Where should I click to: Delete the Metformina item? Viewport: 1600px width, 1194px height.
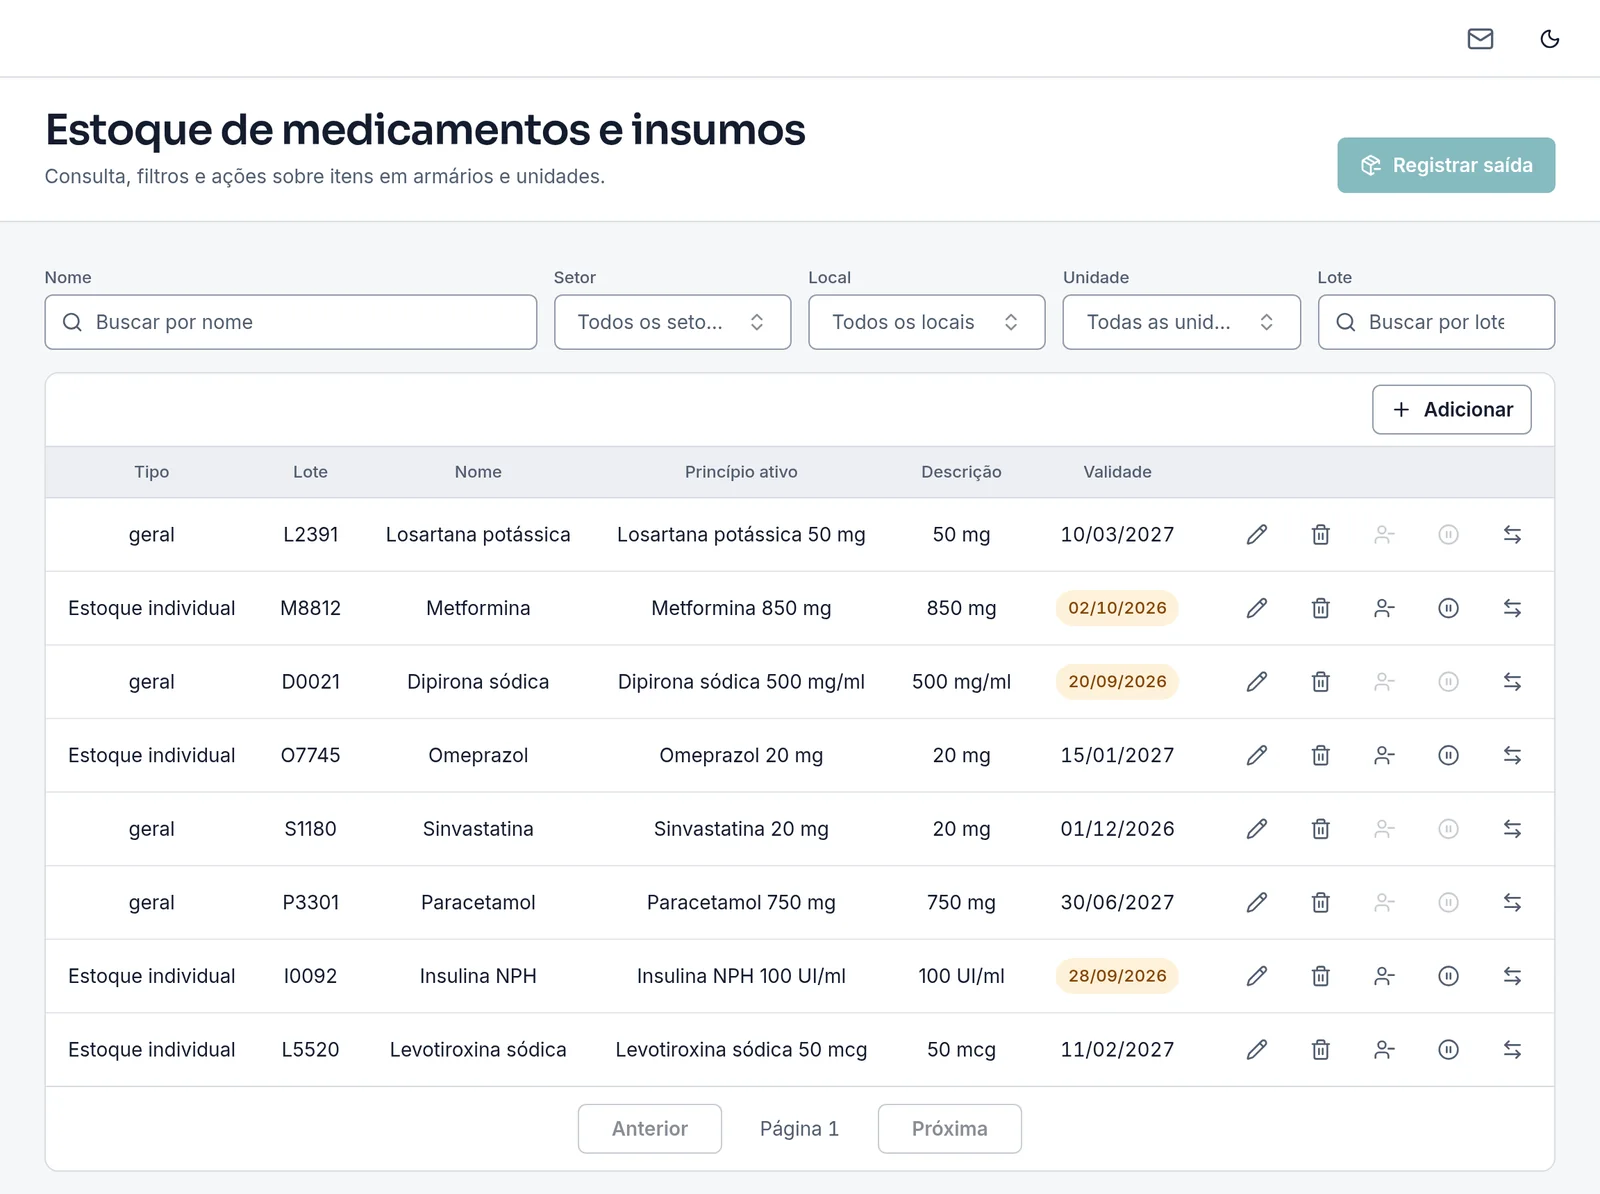point(1321,608)
